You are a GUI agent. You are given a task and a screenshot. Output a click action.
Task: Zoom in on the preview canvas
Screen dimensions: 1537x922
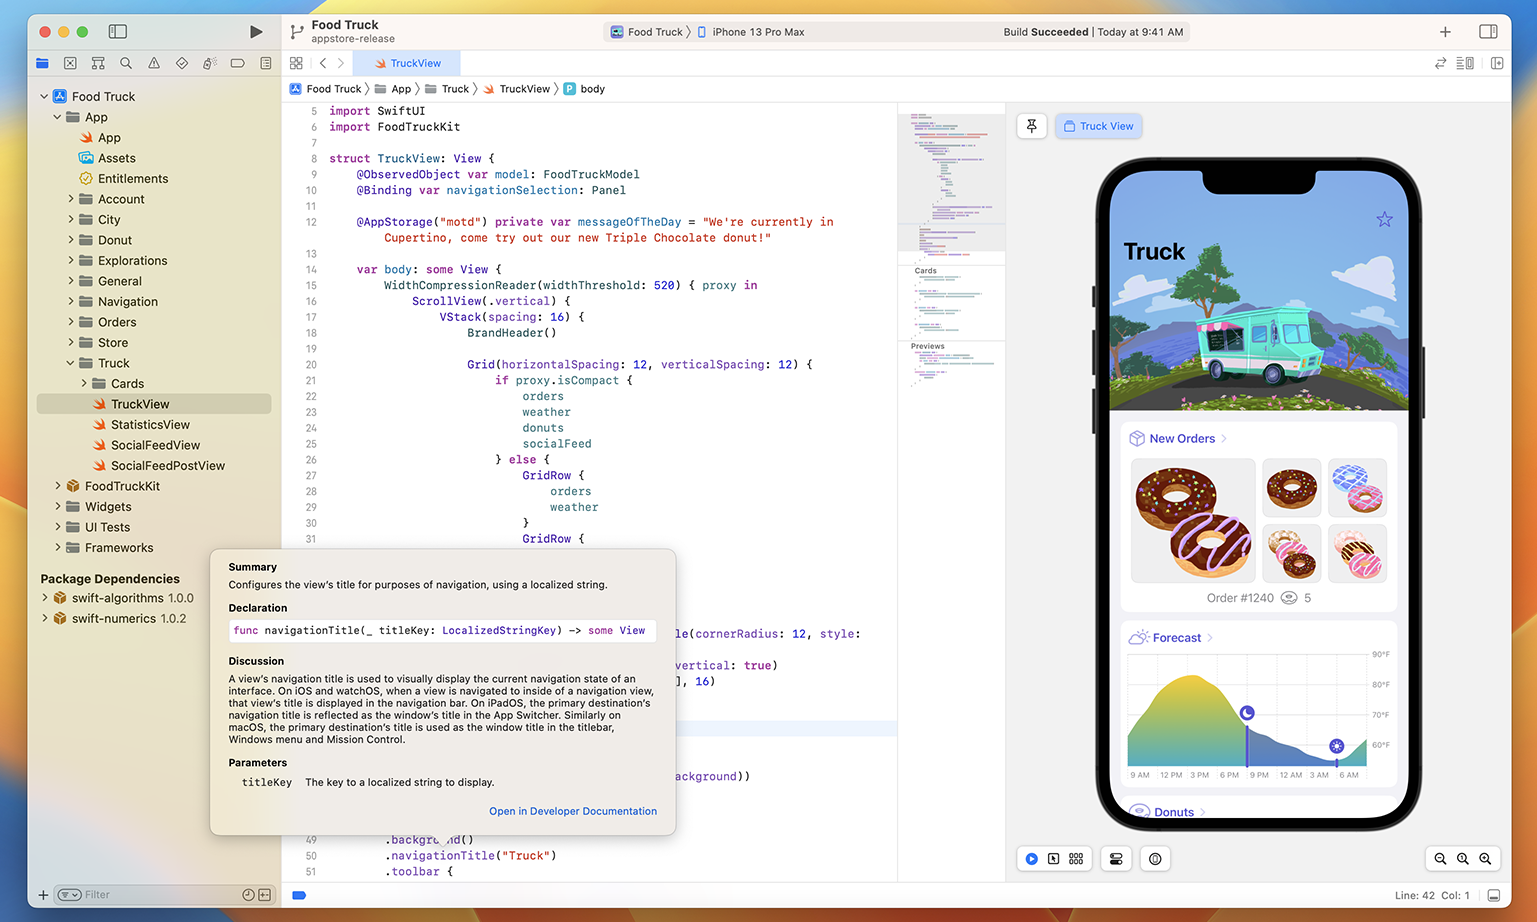(1485, 859)
